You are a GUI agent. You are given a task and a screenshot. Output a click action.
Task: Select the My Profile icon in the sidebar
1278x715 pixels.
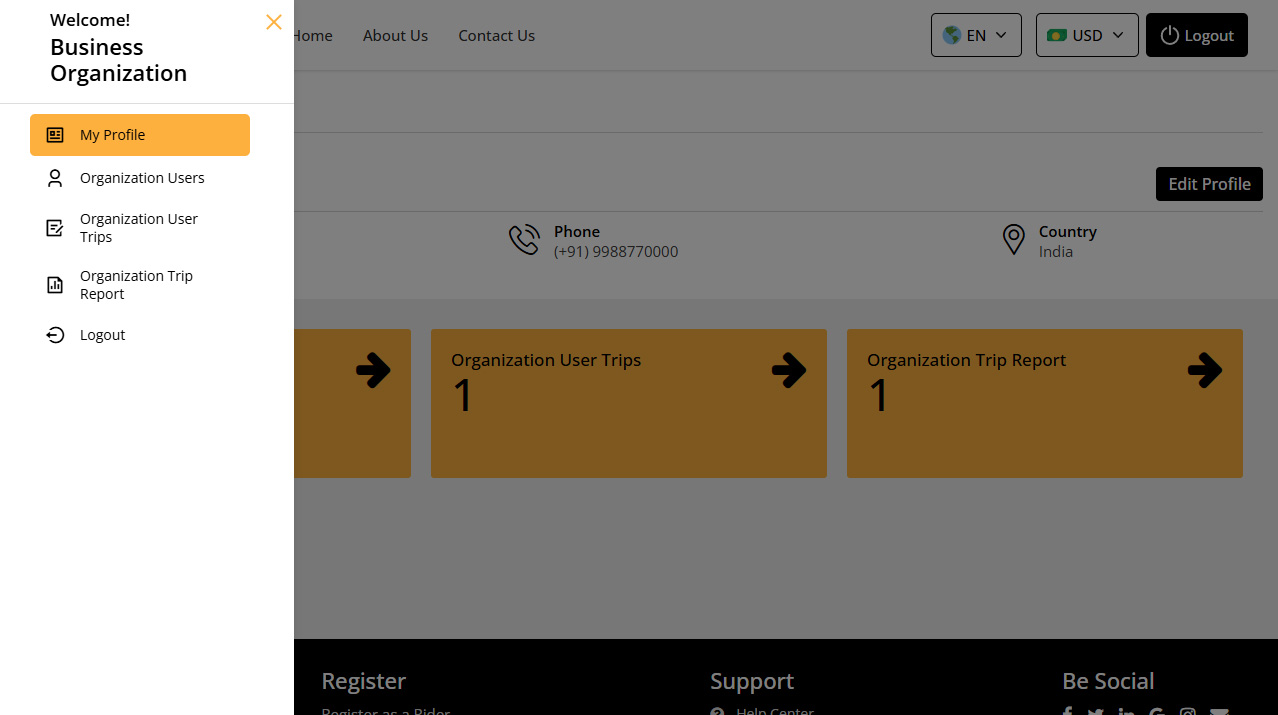[54, 134]
